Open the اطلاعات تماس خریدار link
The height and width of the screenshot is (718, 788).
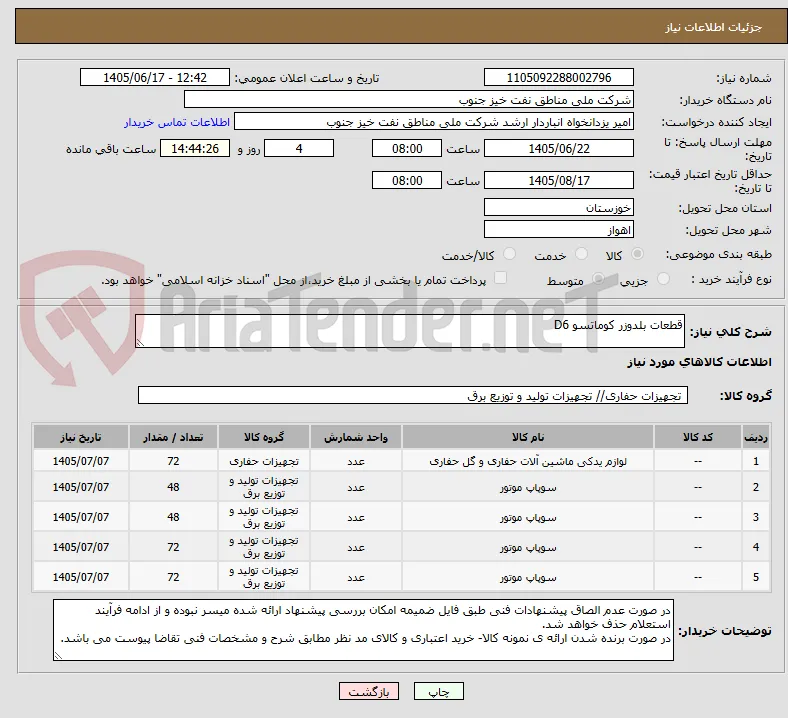pyautogui.click(x=177, y=122)
